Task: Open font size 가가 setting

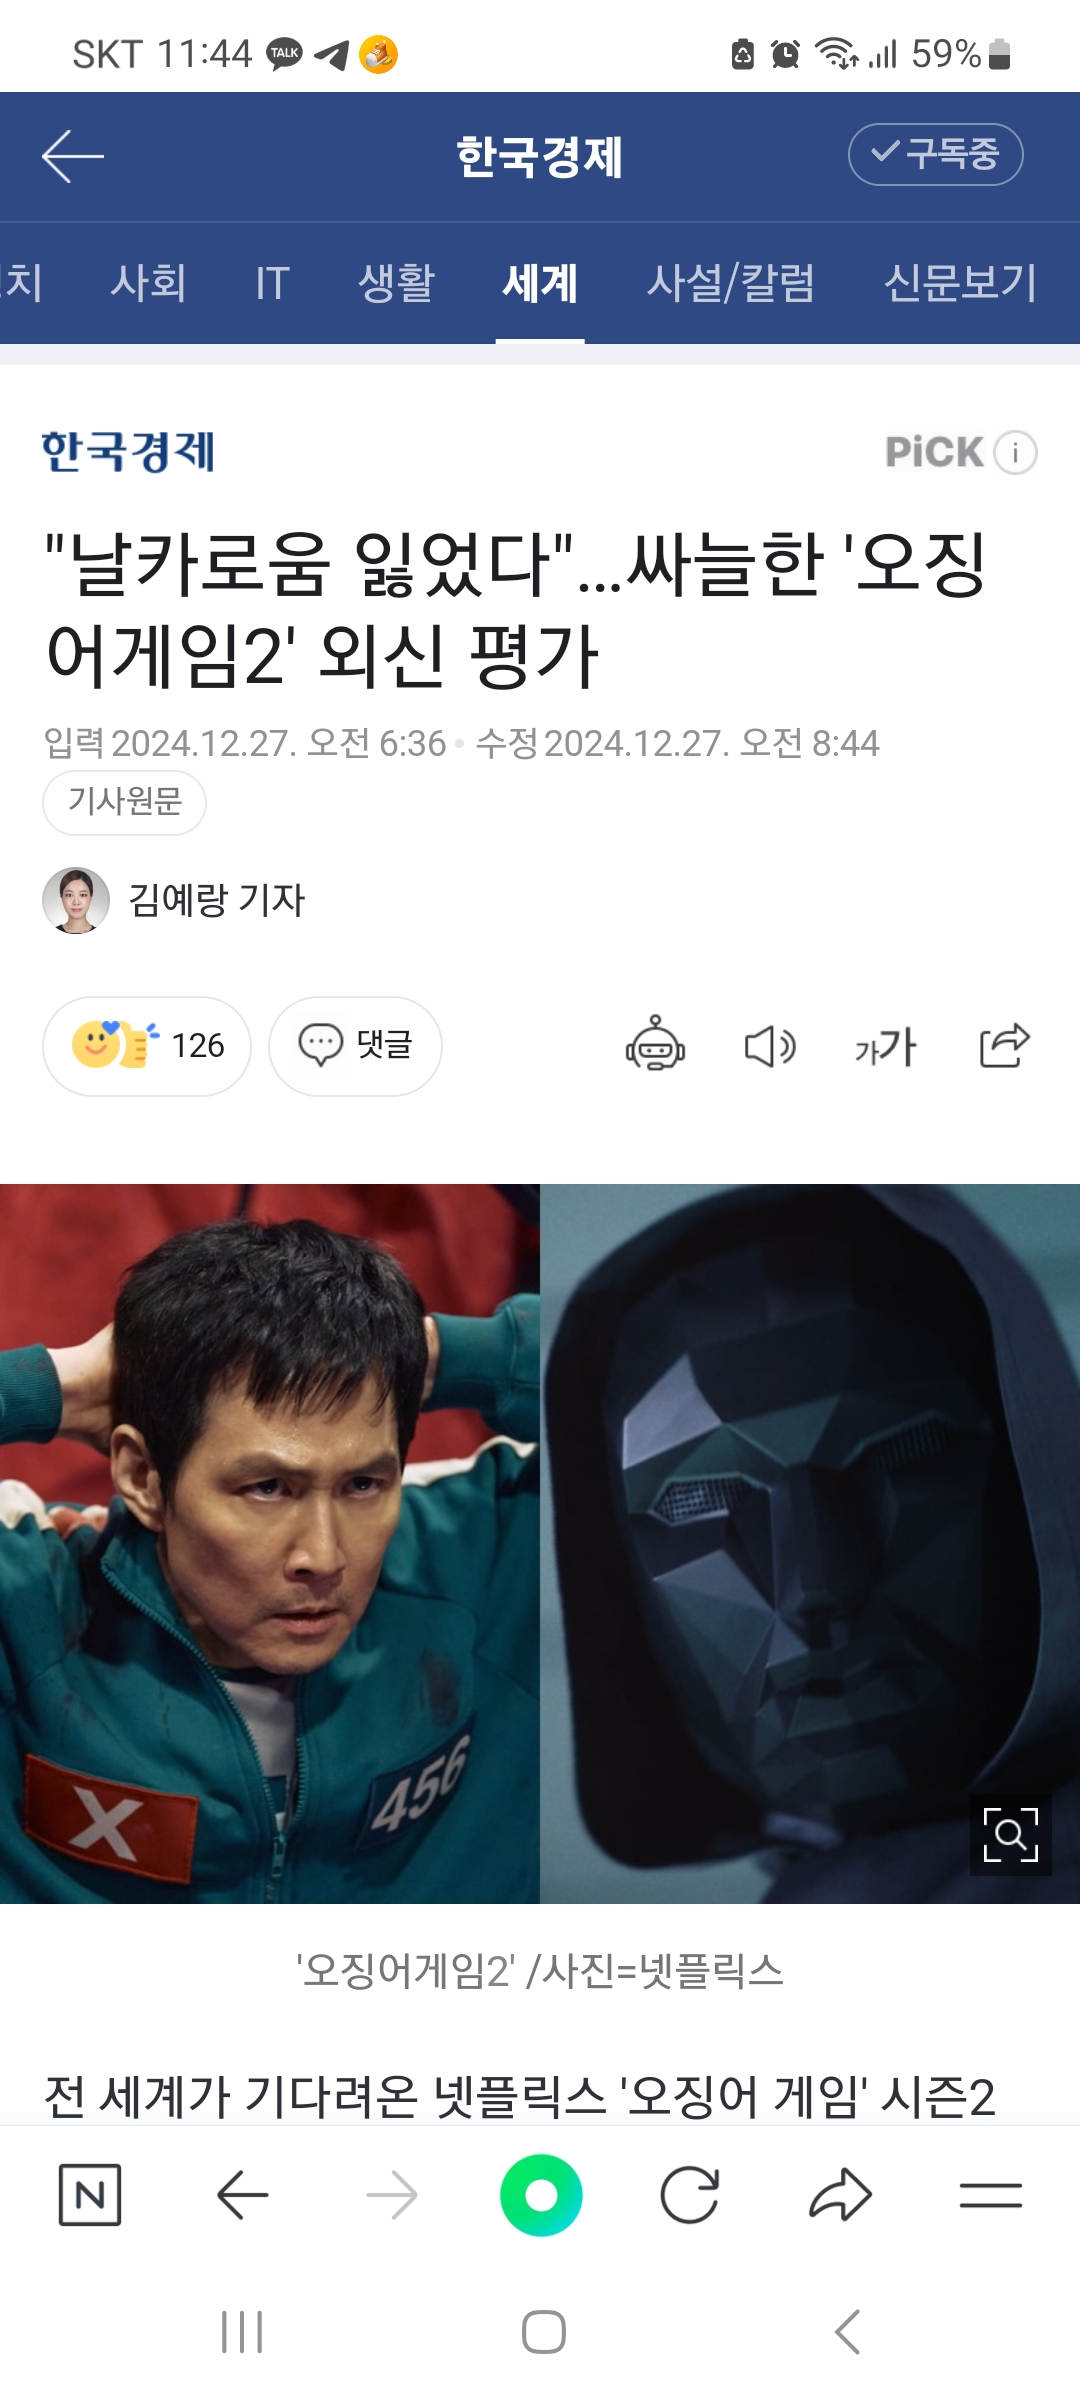Action: click(886, 1046)
